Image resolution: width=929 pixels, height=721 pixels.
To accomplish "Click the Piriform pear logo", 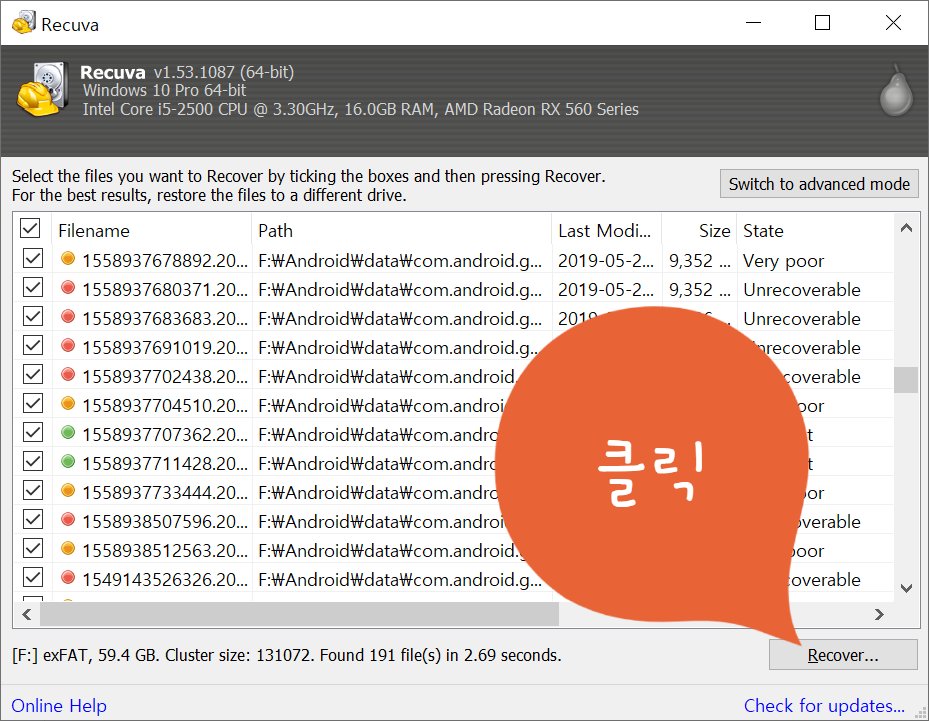I will point(896,90).
